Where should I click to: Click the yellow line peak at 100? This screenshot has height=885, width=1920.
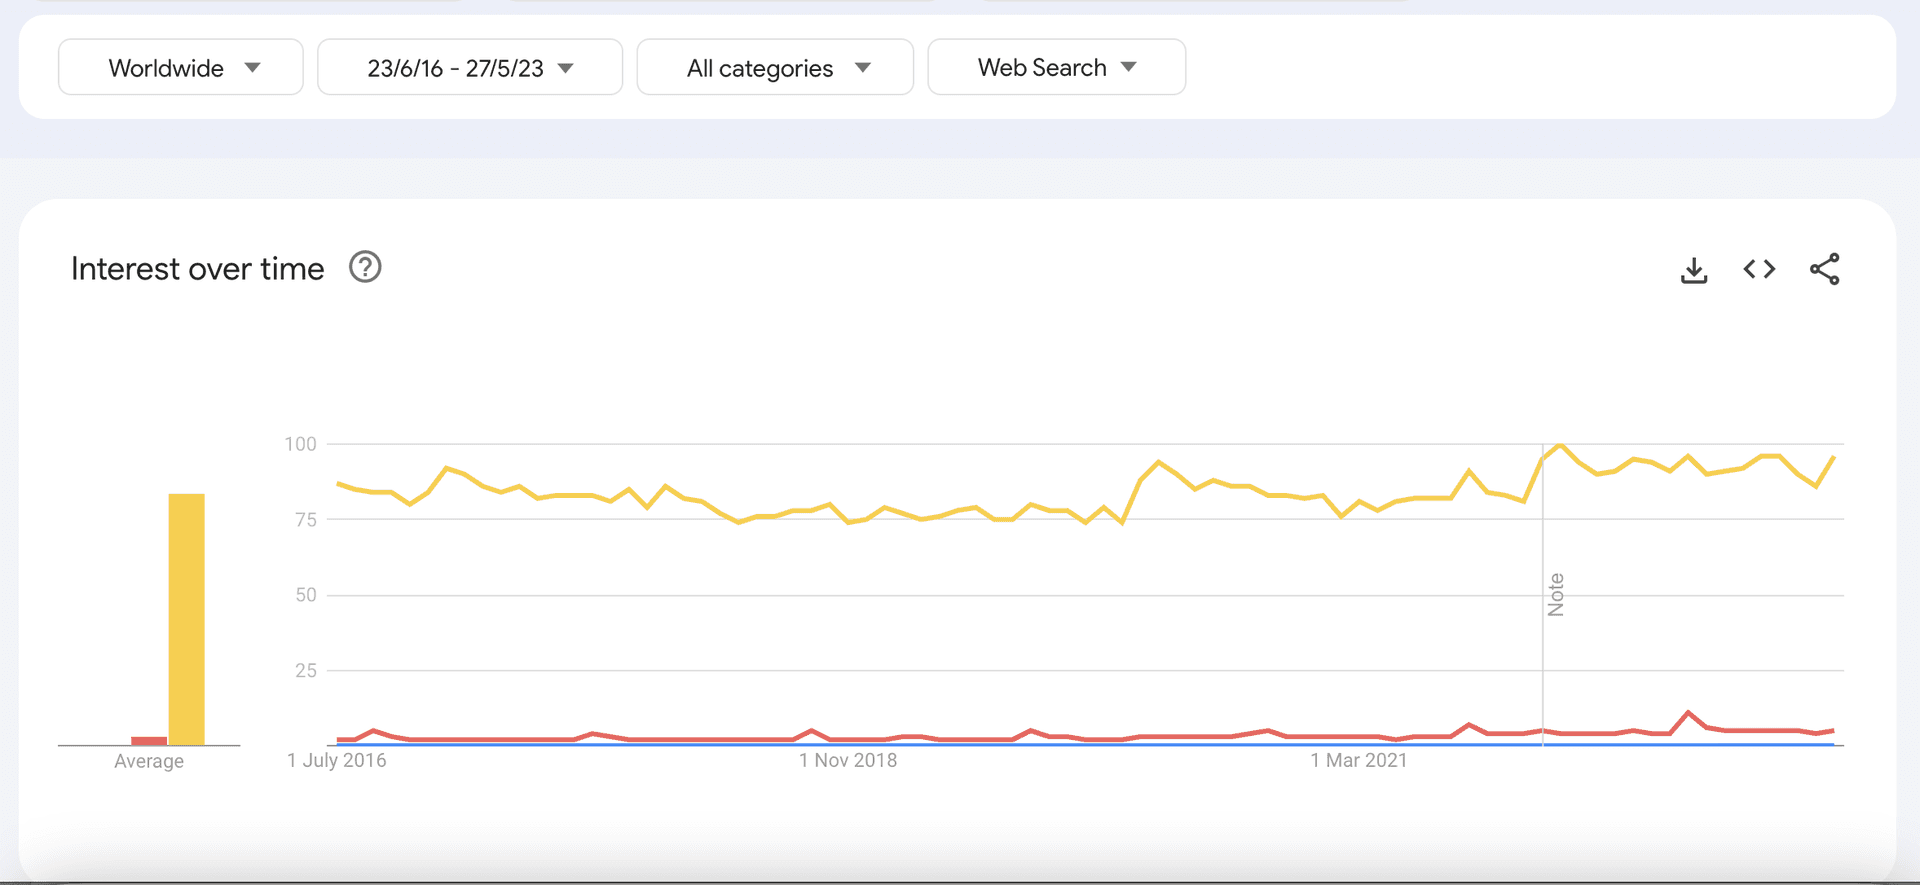pyautogui.click(x=1560, y=444)
